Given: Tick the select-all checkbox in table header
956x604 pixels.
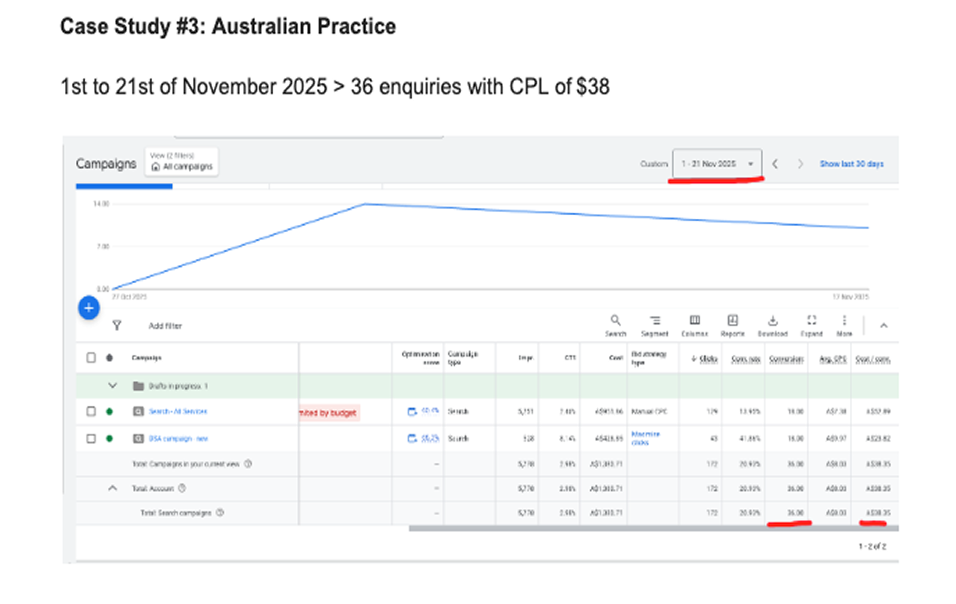Looking at the screenshot, I should coord(92,358).
